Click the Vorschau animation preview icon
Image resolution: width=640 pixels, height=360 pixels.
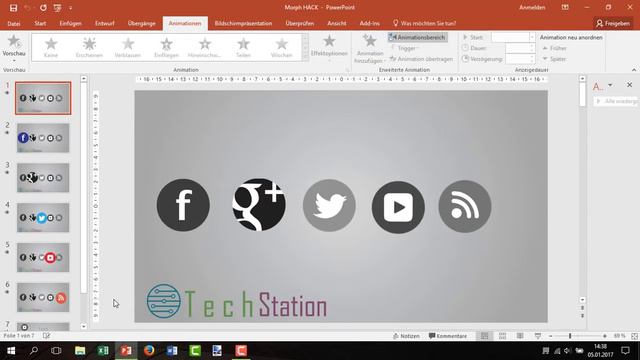pos(14,46)
